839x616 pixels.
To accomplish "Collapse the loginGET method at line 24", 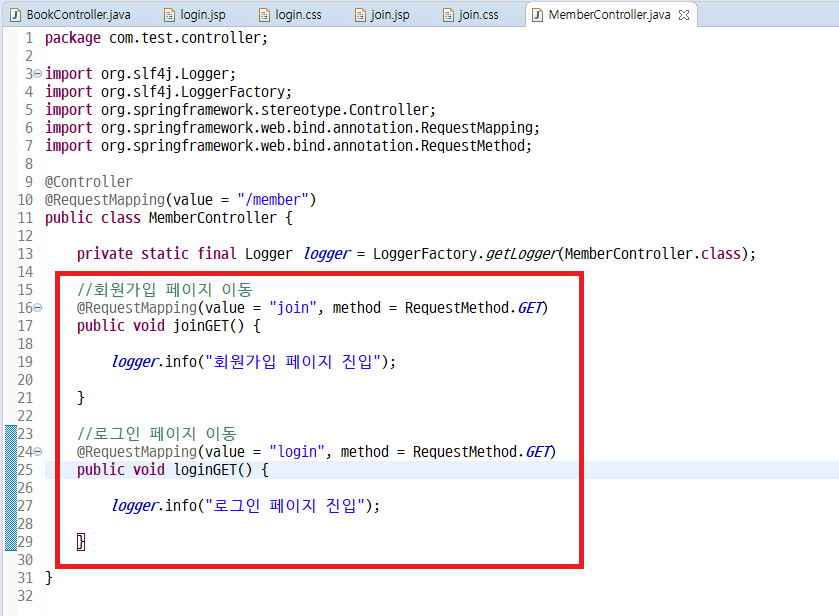I will pos(37,451).
